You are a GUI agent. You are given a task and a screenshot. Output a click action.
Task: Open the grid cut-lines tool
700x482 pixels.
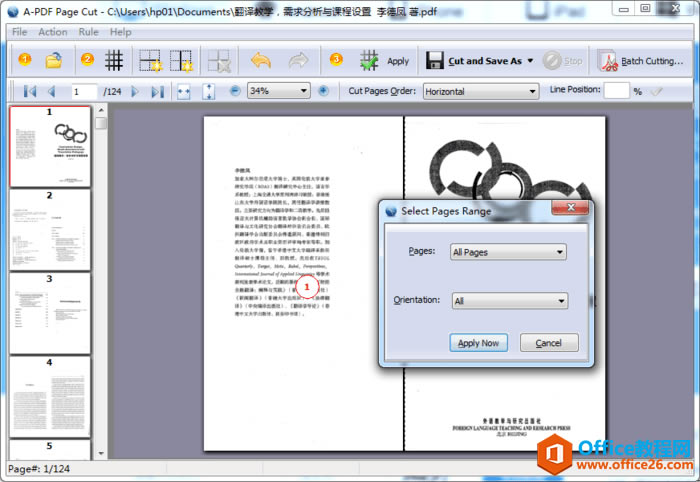pyautogui.click(x=114, y=60)
